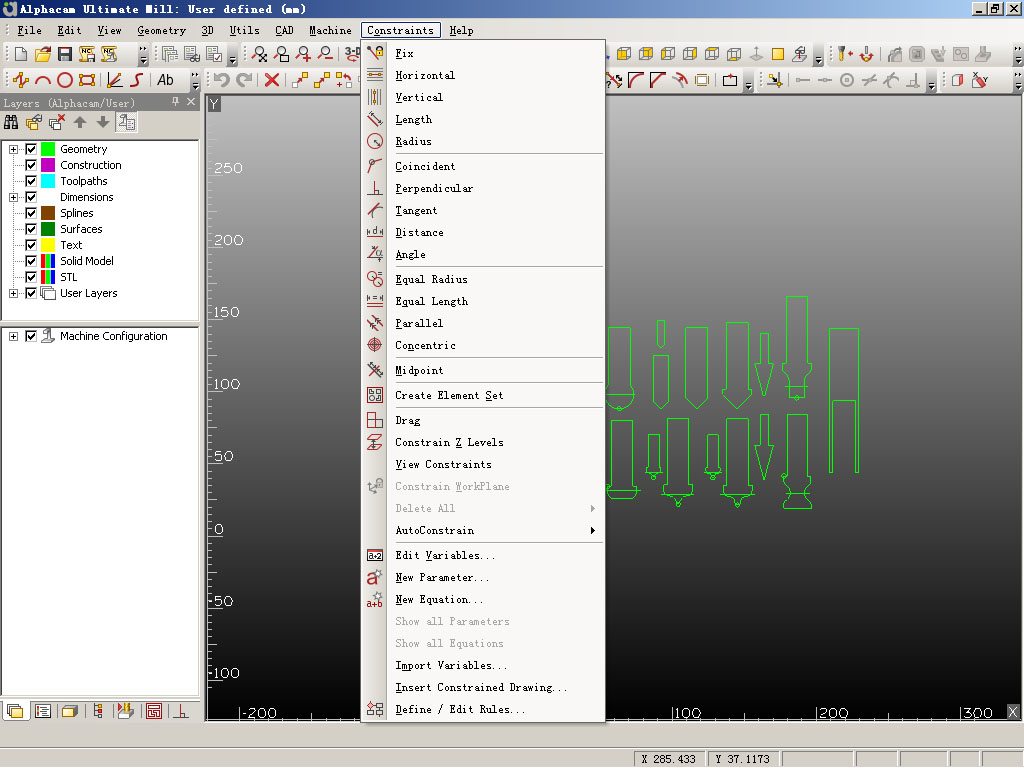Click the solid yellow square view icon
This screenshot has width=1024, height=768.
(778, 54)
